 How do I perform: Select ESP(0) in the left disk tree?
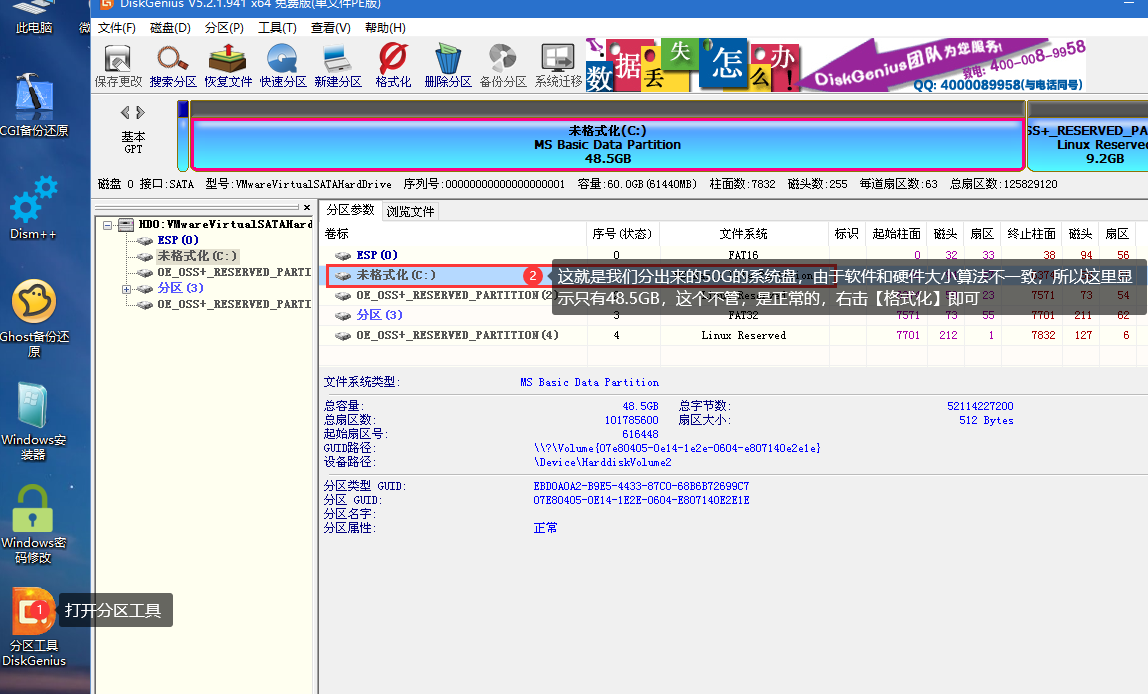[x=178, y=240]
